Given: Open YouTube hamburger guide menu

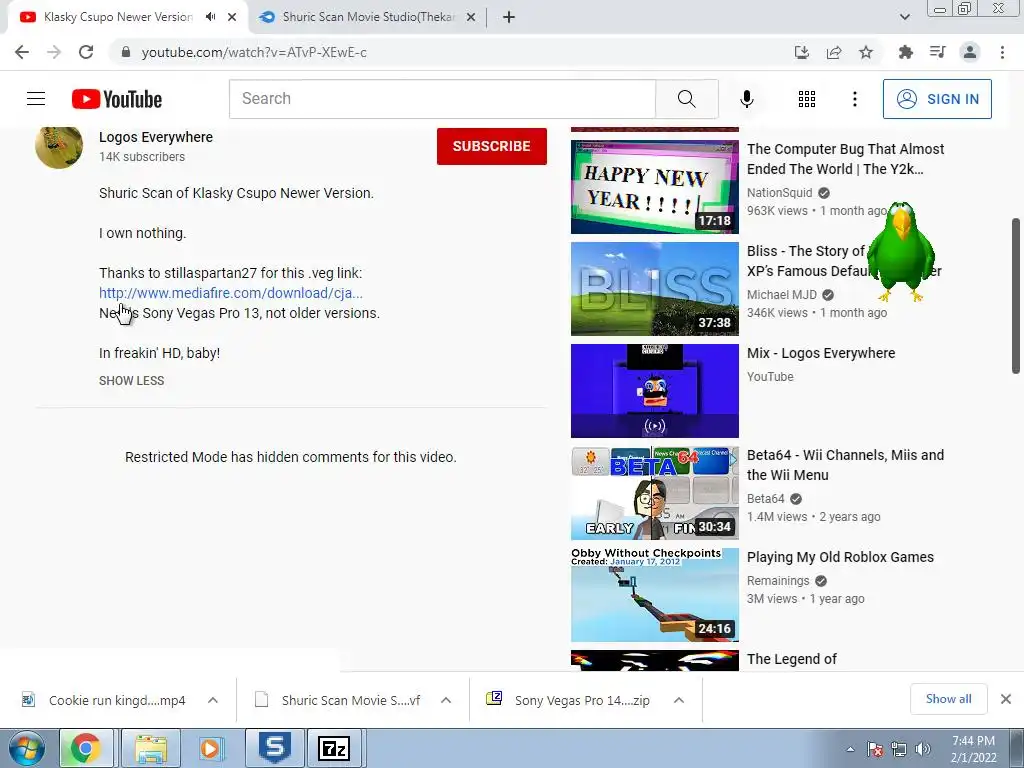Looking at the screenshot, I should [36, 99].
